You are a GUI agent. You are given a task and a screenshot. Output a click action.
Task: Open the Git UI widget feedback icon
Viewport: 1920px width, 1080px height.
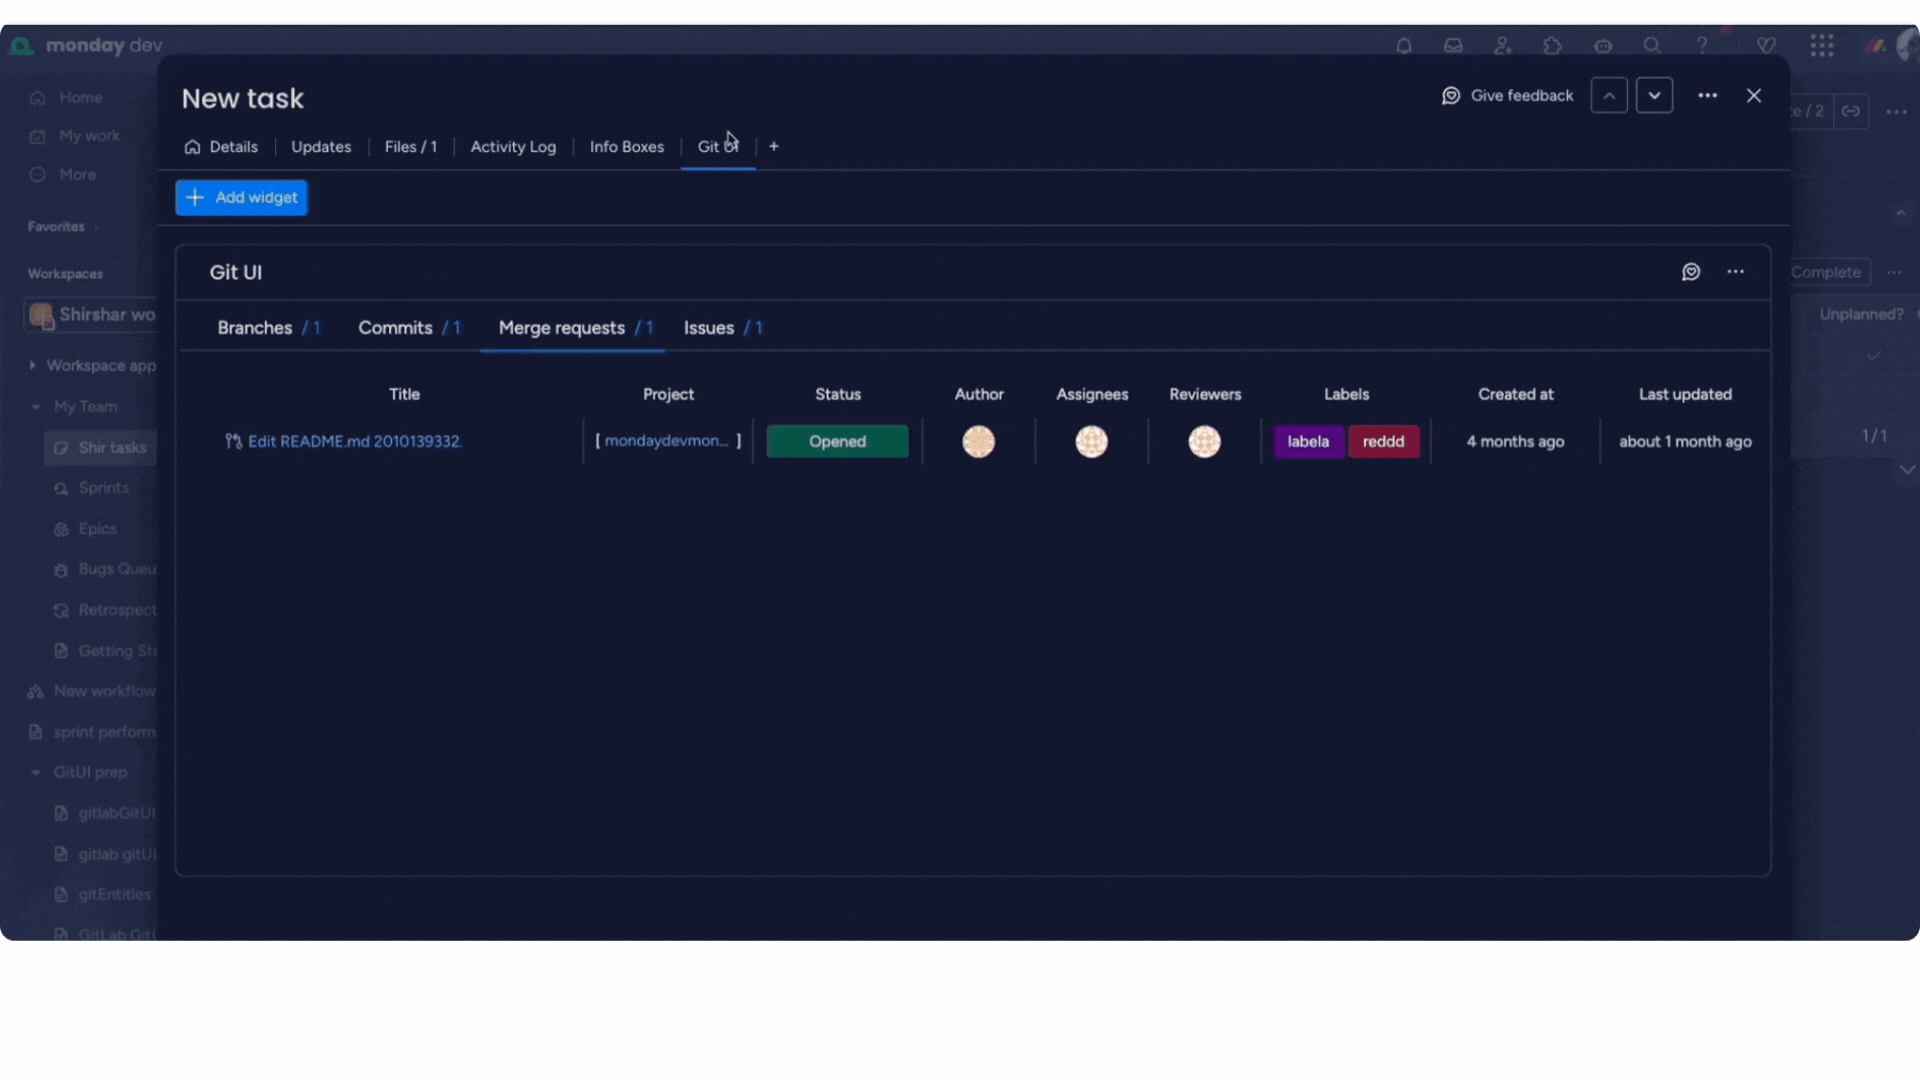point(1691,272)
